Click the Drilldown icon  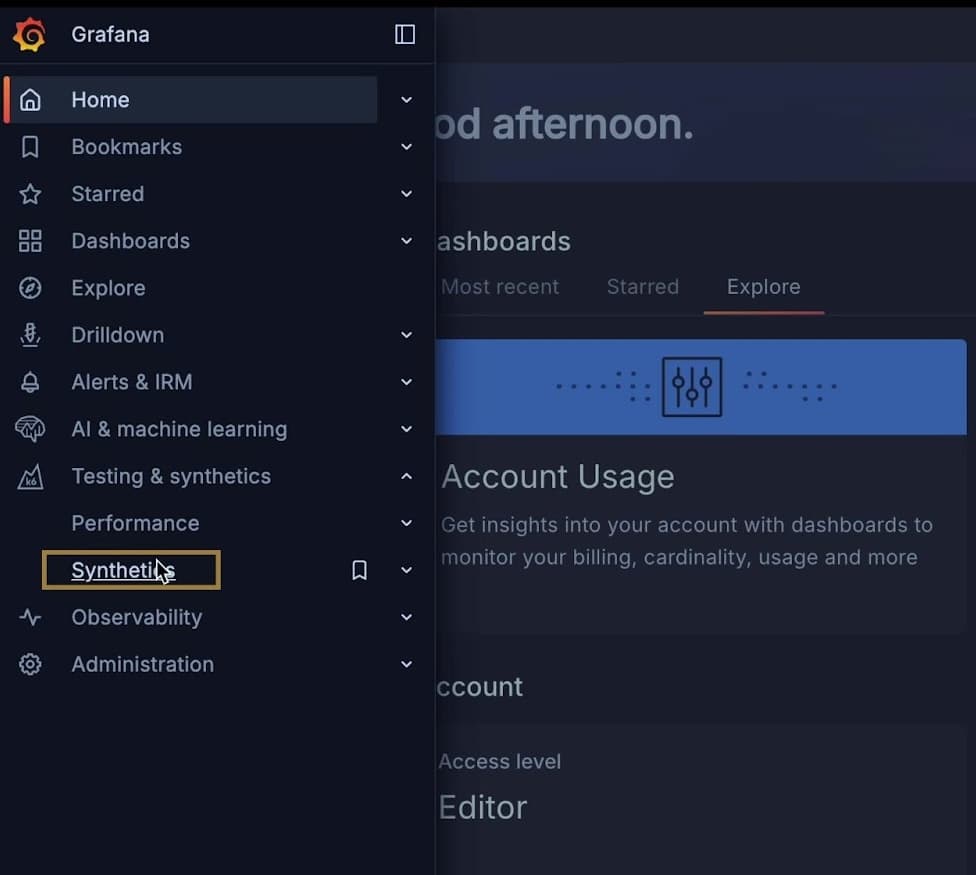pos(30,335)
